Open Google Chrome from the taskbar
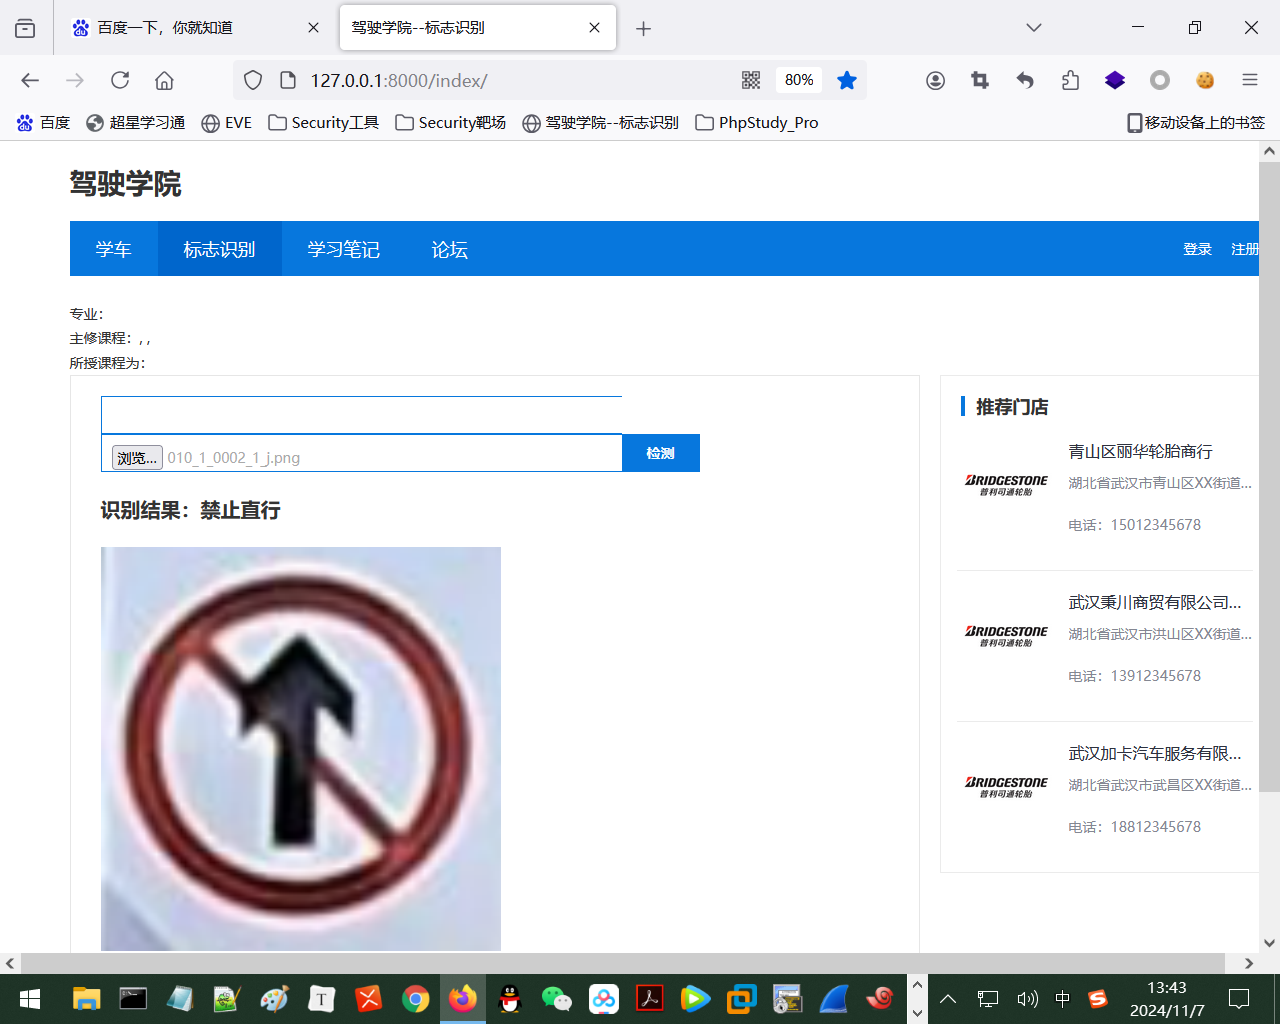 (x=416, y=999)
